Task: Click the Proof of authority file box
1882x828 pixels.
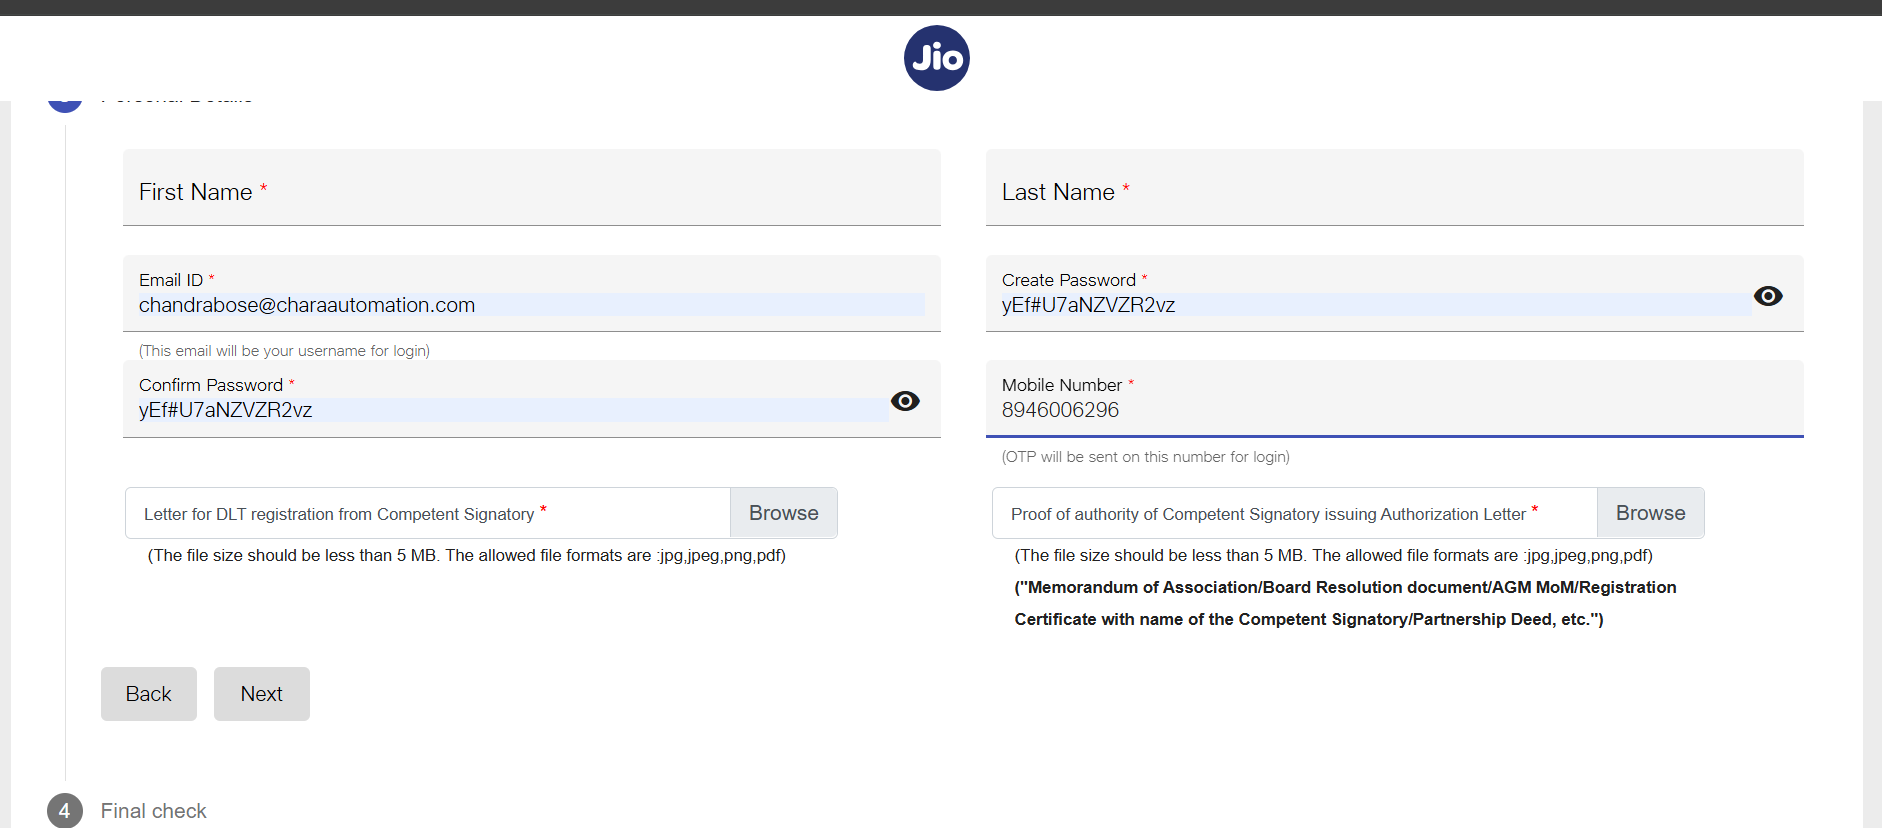Action: (x=1294, y=514)
